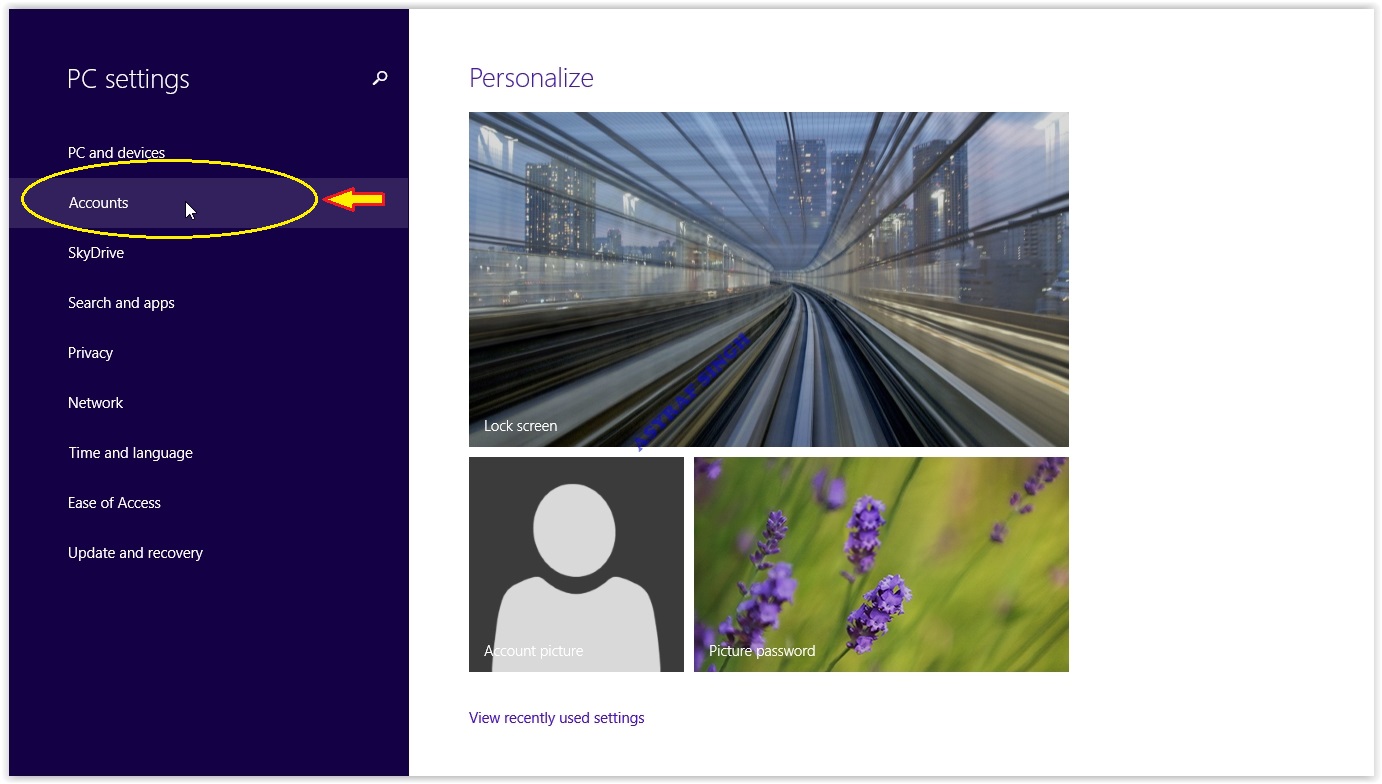Open the Search and apps section
The height and width of the screenshot is (784, 1382).
(x=121, y=302)
